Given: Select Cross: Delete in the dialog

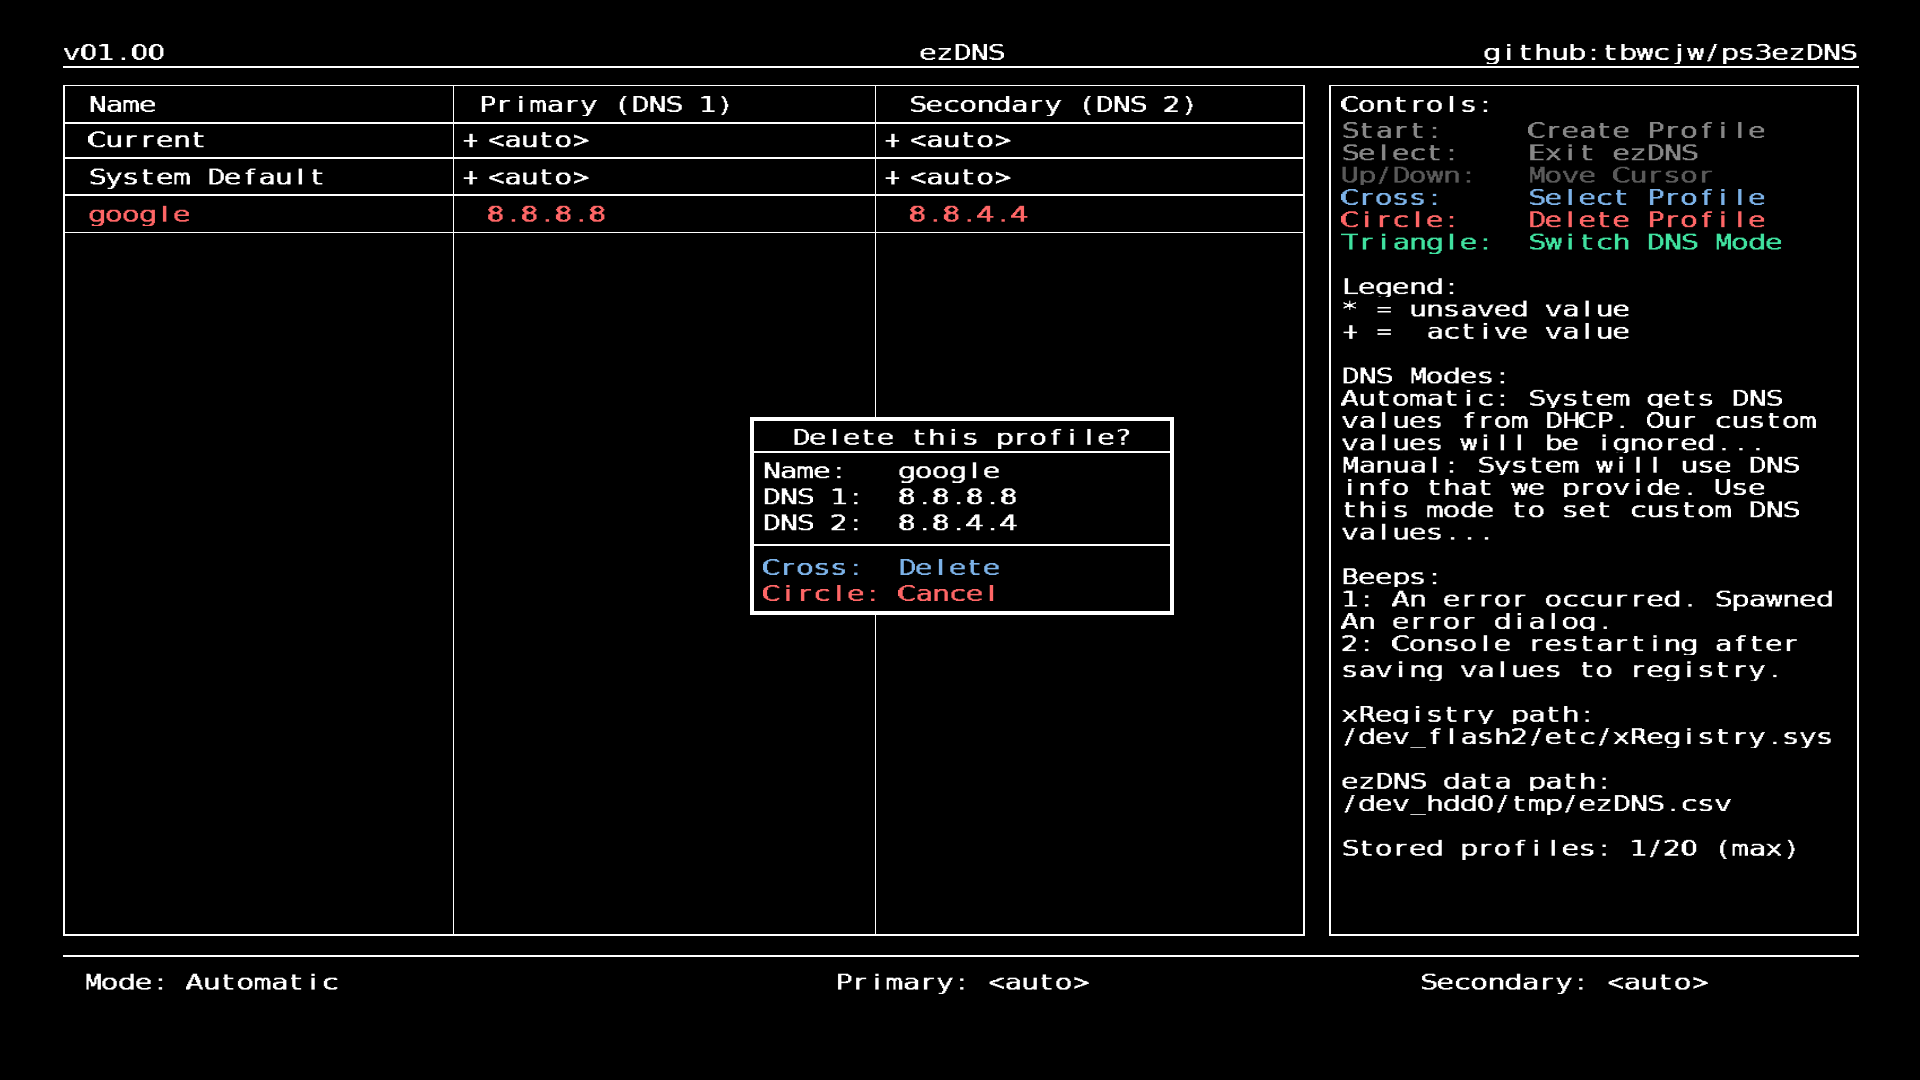Looking at the screenshot, I should [880, 567].
